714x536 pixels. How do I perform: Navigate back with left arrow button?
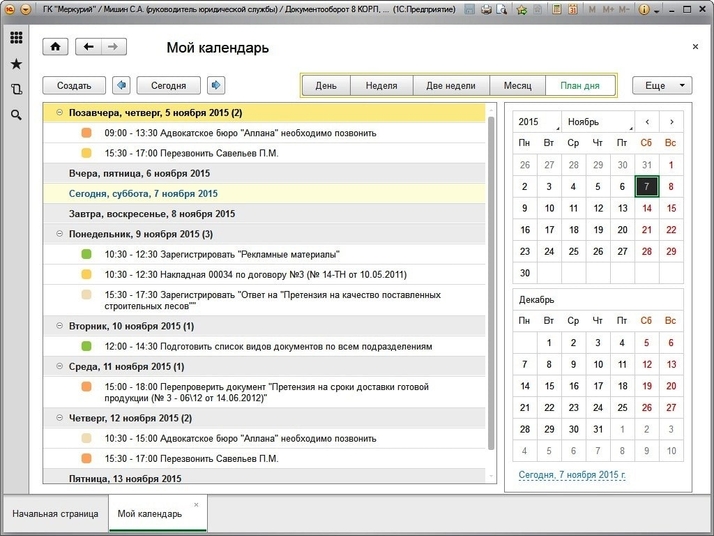click(89, 47)
